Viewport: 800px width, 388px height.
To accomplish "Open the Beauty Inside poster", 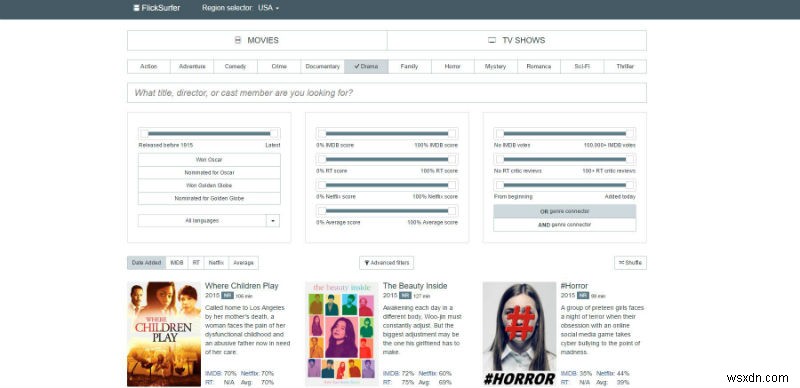I will (x=342, y=334).
